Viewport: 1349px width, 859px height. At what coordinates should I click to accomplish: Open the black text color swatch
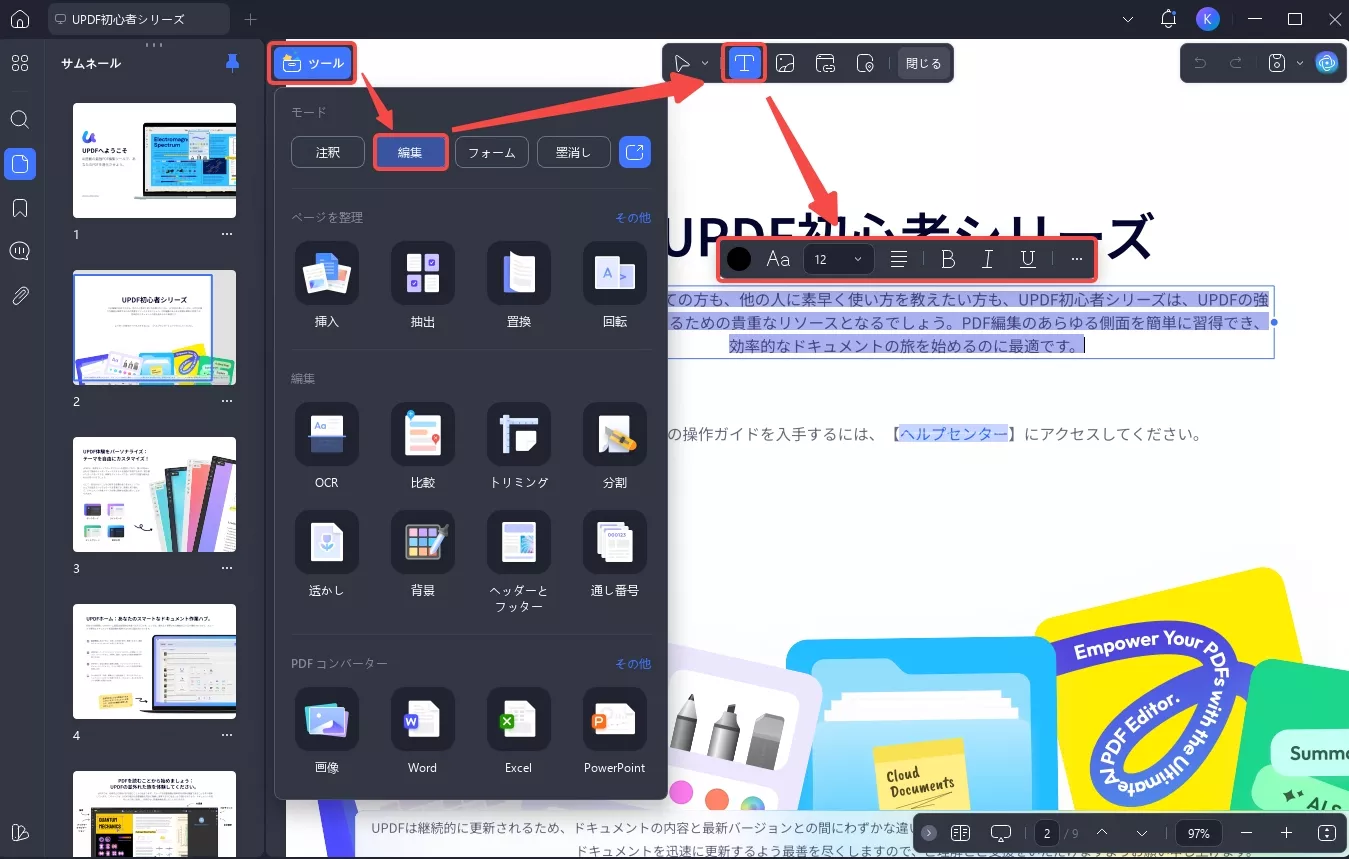739,259
